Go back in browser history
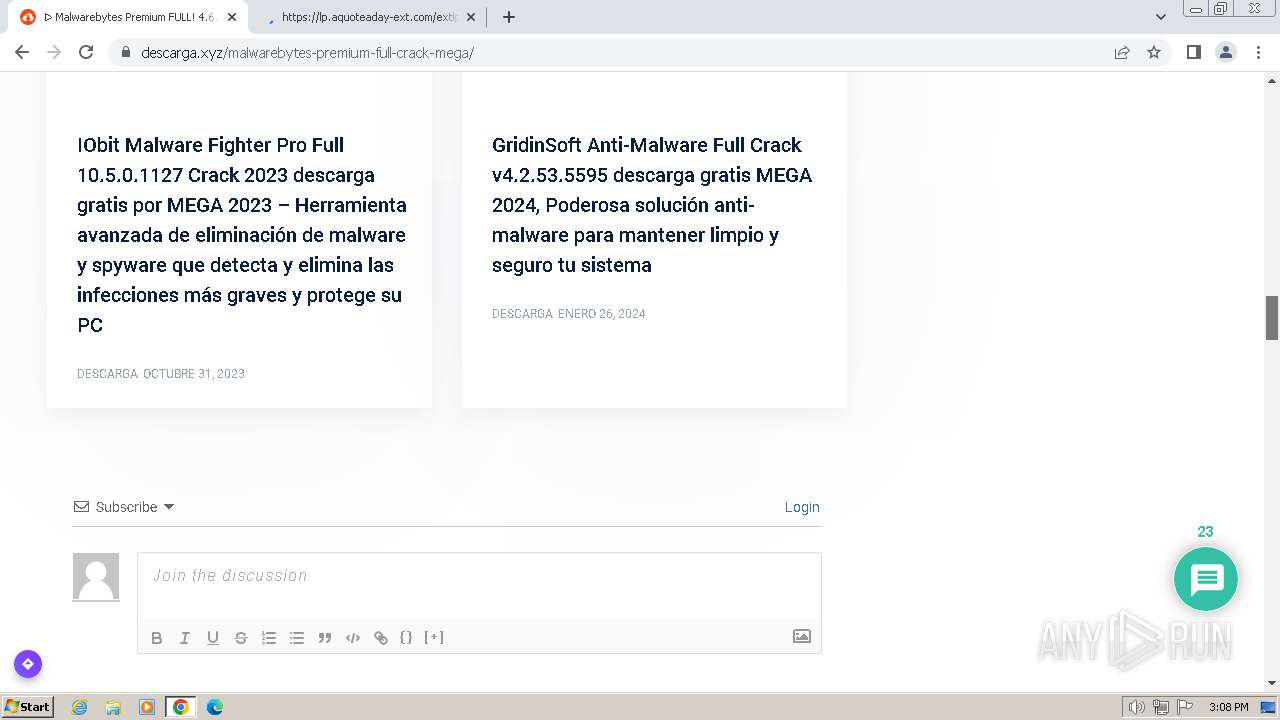 point(22,52)
